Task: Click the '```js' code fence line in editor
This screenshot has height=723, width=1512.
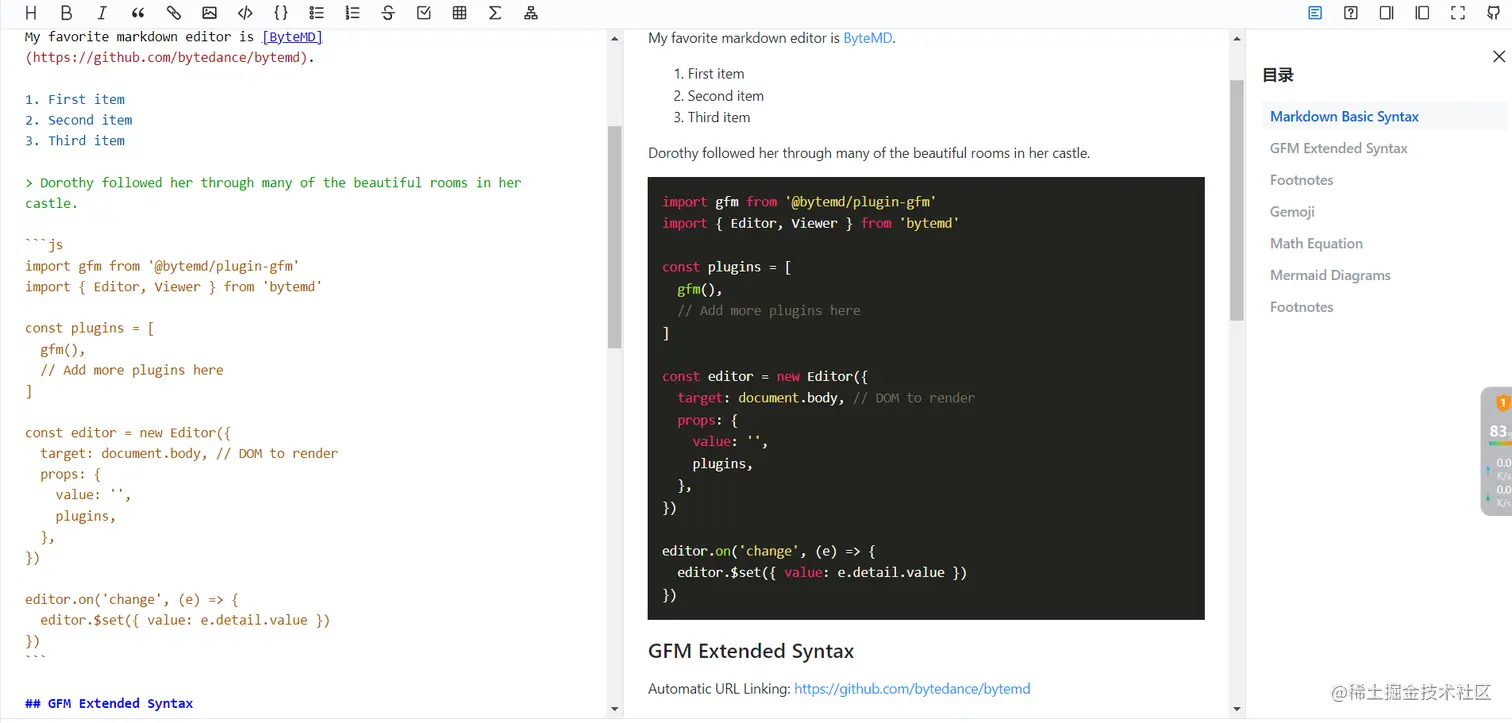Action: point(44,245)
